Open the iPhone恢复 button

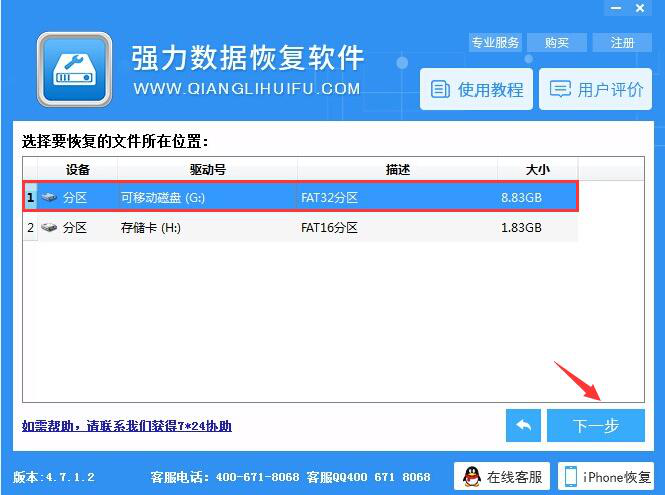pos(606,477)
